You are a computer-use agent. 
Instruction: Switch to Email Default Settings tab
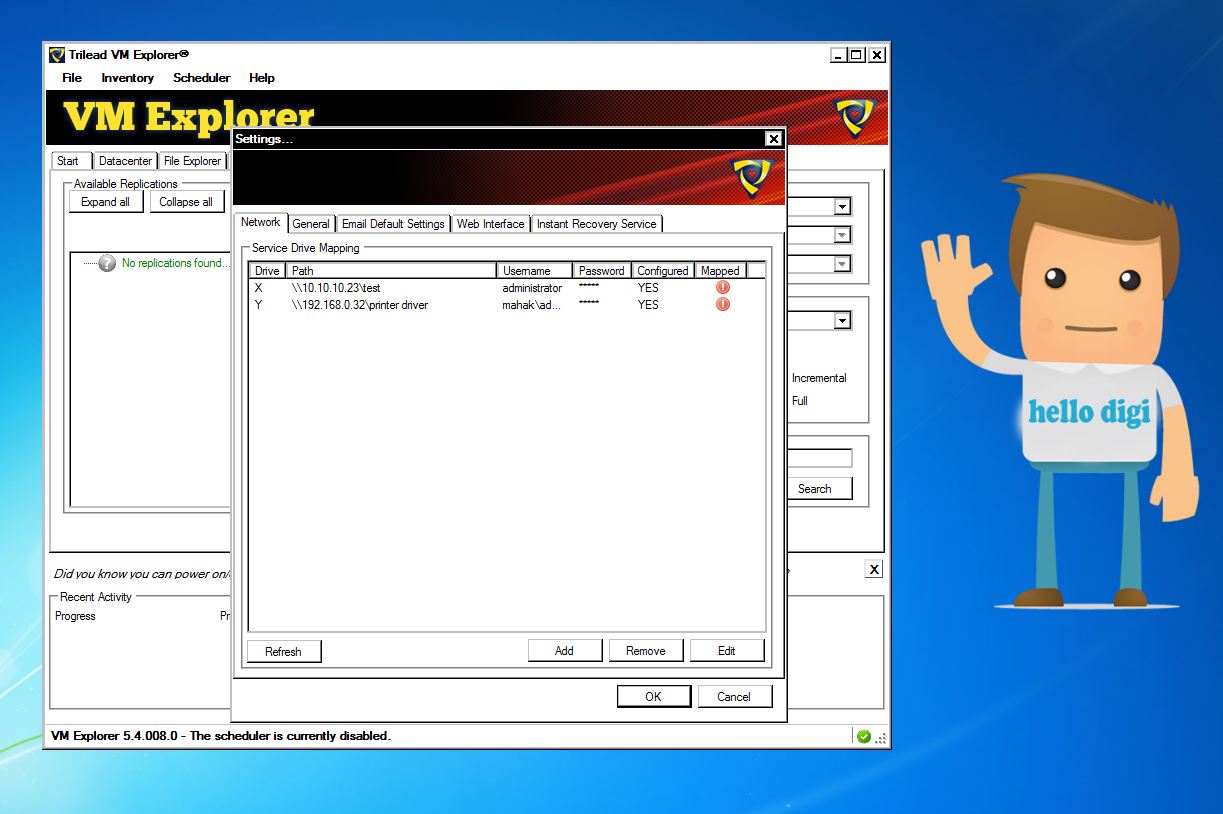[x=393, y=224]
